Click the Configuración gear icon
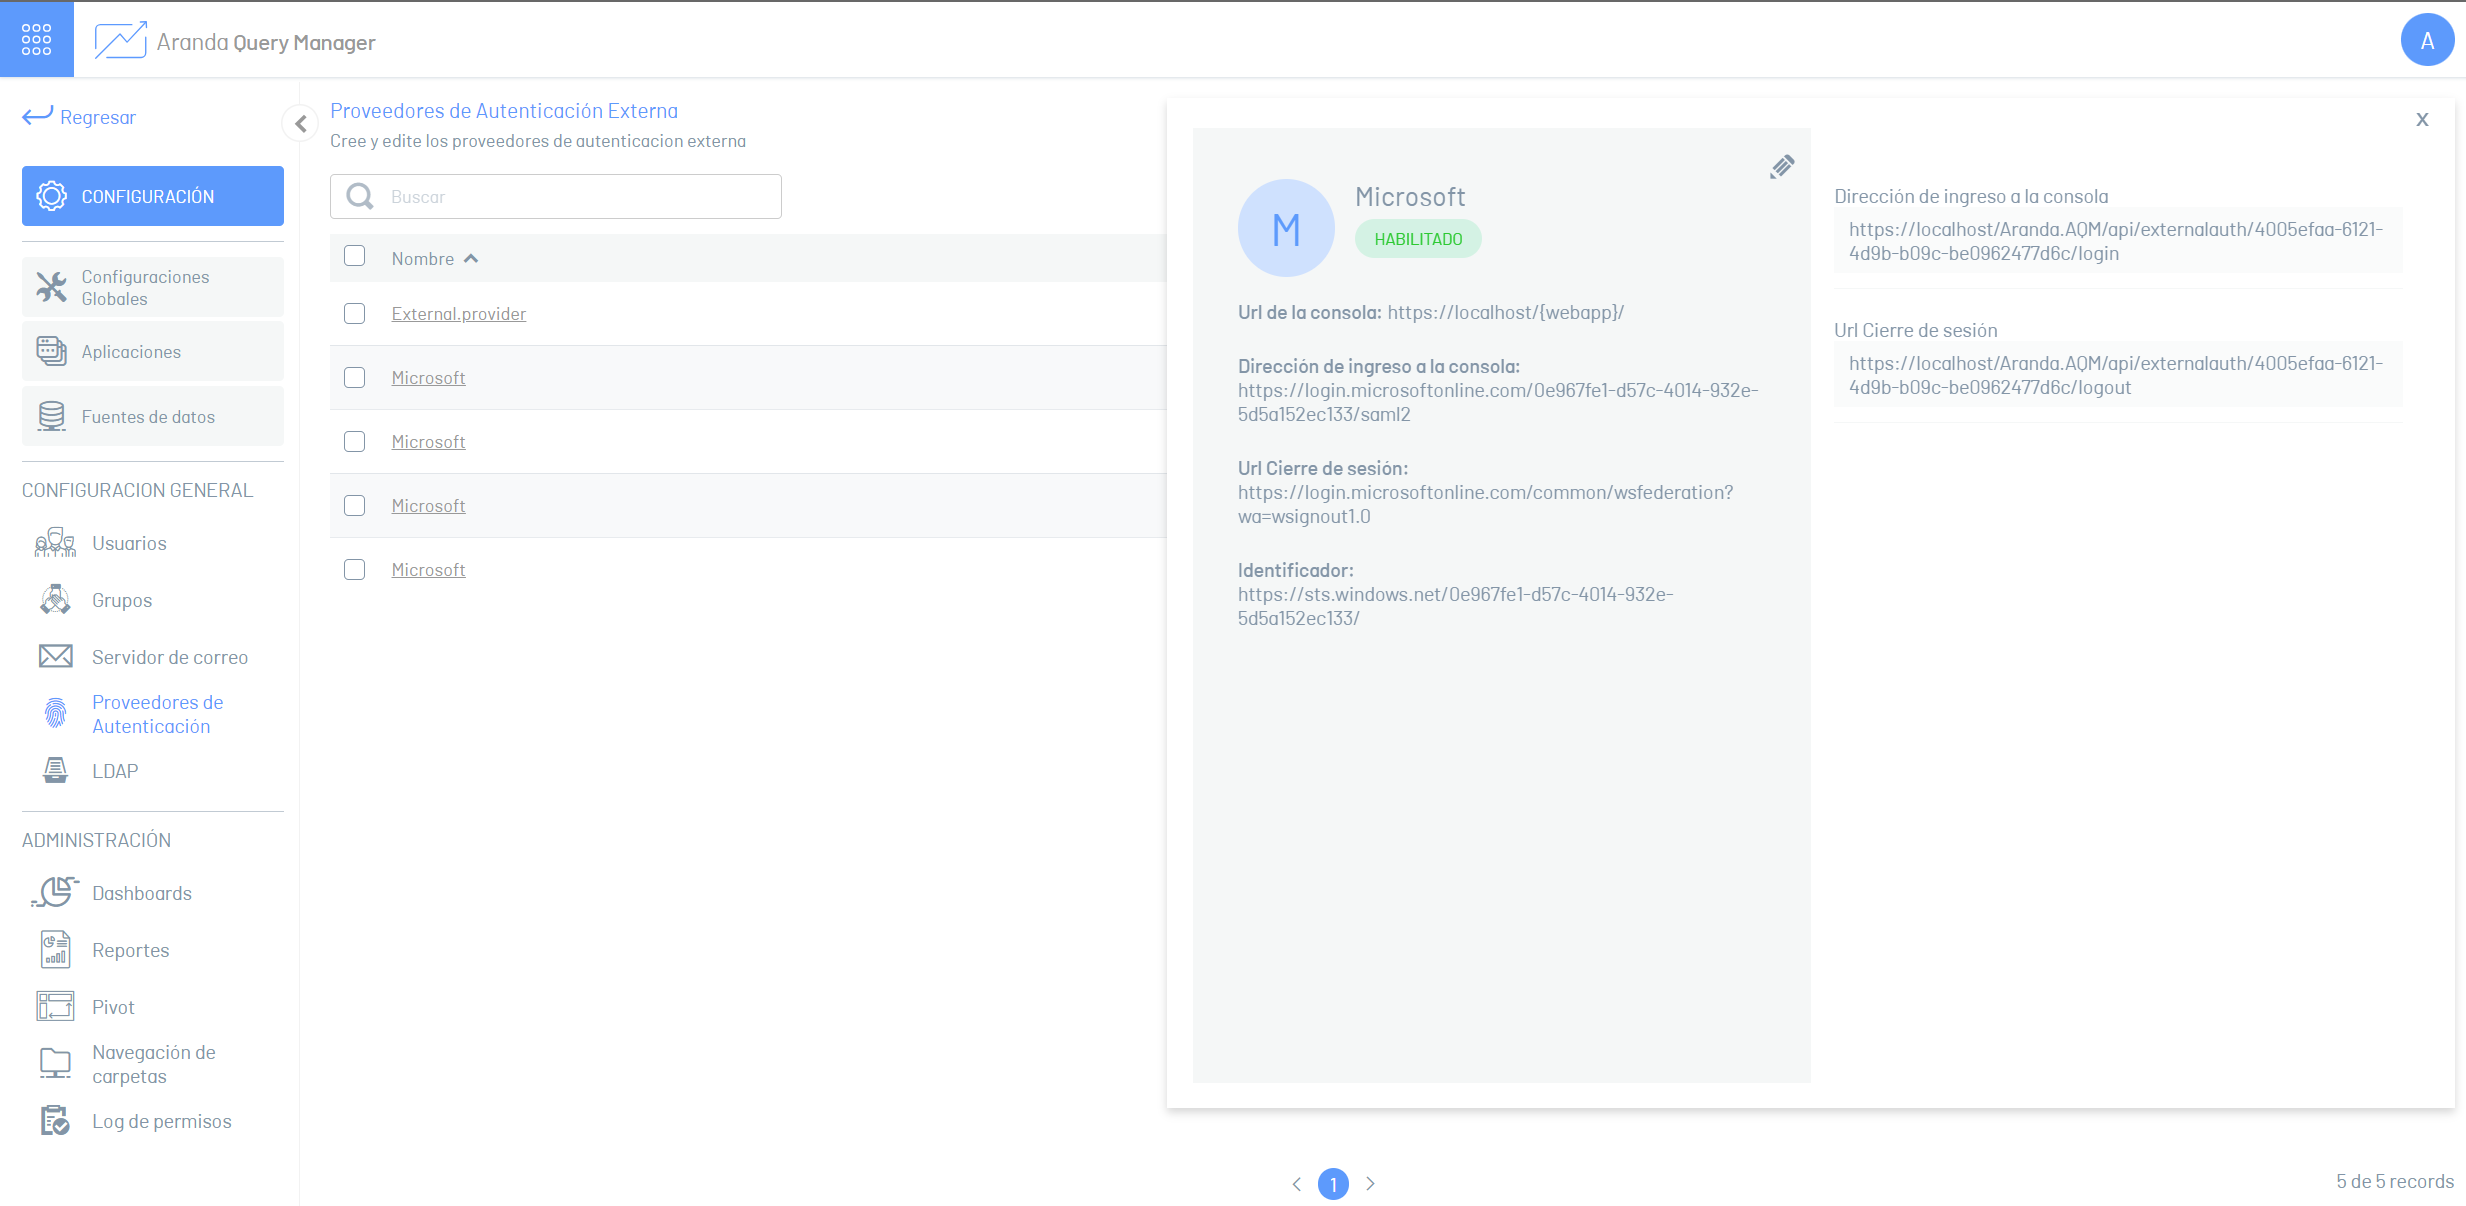 tap(52, 196)
